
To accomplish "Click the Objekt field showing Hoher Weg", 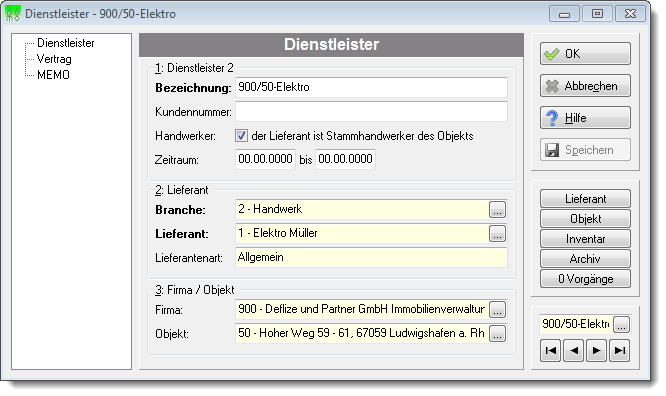I will [x=362, y=333].
